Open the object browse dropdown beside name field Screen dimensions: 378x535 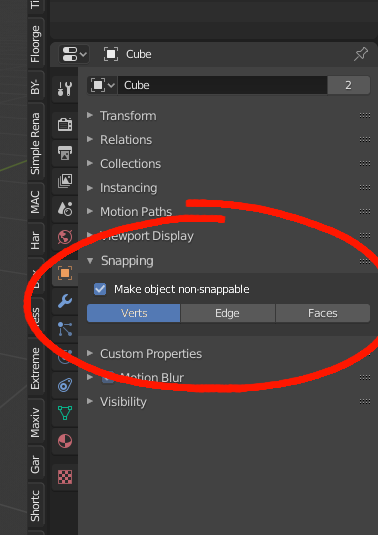102,85
